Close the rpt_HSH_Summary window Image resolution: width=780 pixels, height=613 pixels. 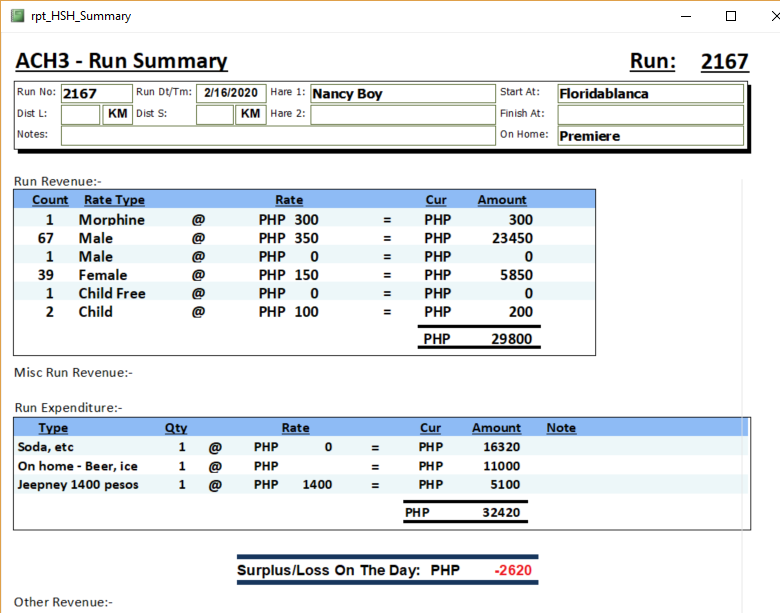coord(776,16)
